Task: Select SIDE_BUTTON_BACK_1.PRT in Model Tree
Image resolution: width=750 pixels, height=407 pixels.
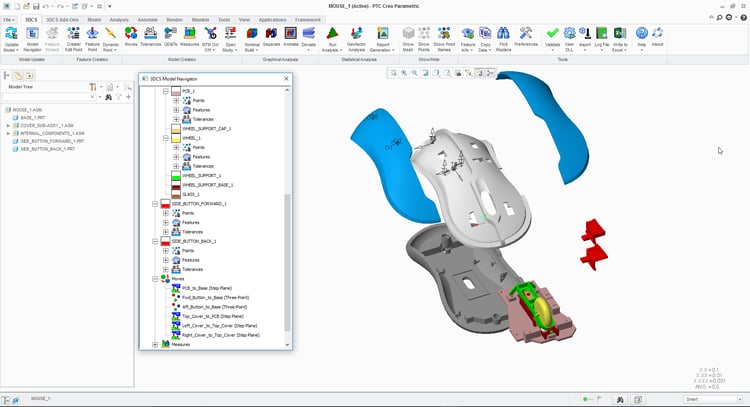Action: (x=47, y=149)
